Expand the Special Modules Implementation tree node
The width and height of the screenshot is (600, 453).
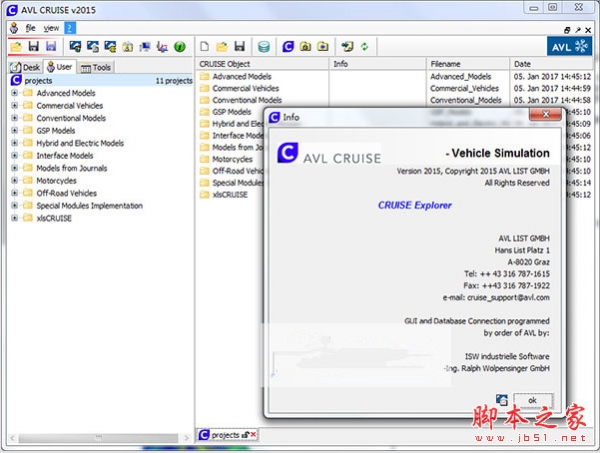(x=15, y=205)
